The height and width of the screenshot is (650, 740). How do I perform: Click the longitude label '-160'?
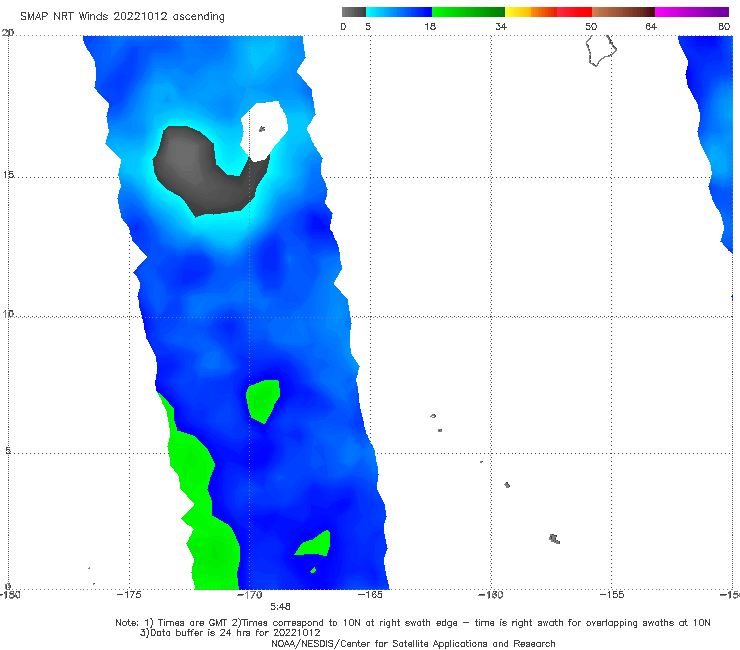click(490, 595)
